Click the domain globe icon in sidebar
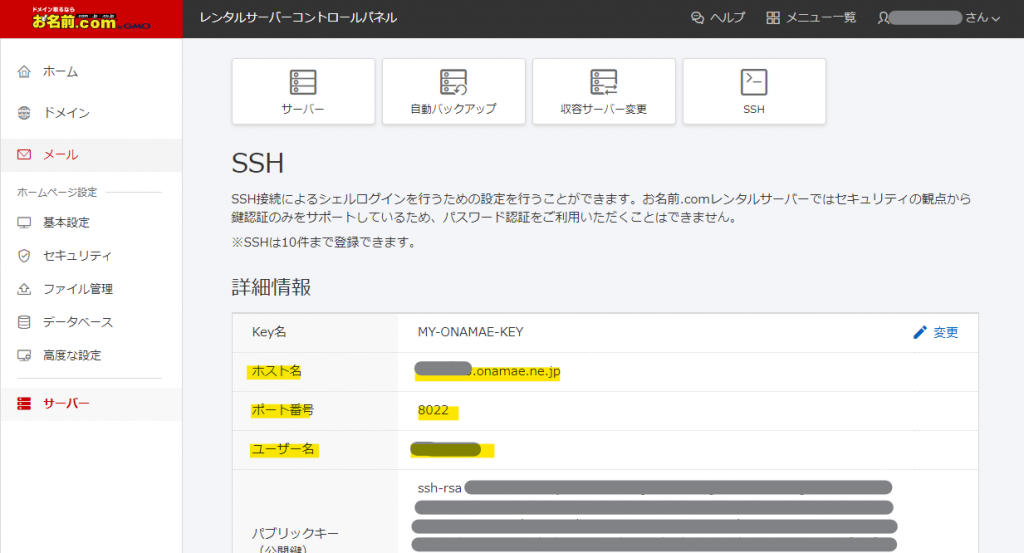The width and height of the screenshot is (1024, 553). click(25, 113)
